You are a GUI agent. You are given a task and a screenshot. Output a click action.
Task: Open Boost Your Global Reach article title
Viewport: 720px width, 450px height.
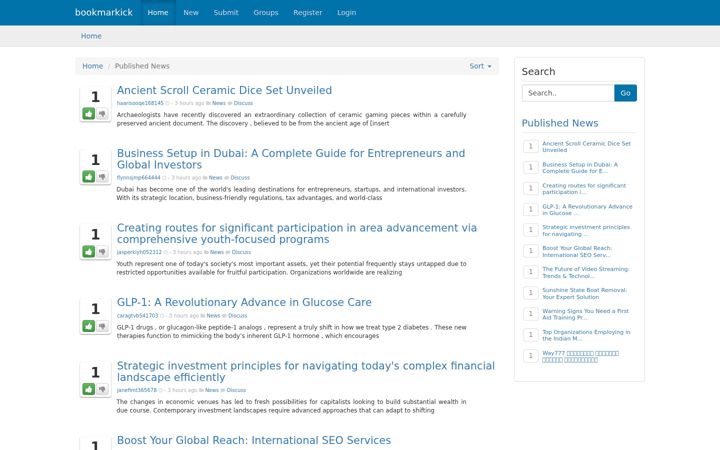[x=254, y=440]
